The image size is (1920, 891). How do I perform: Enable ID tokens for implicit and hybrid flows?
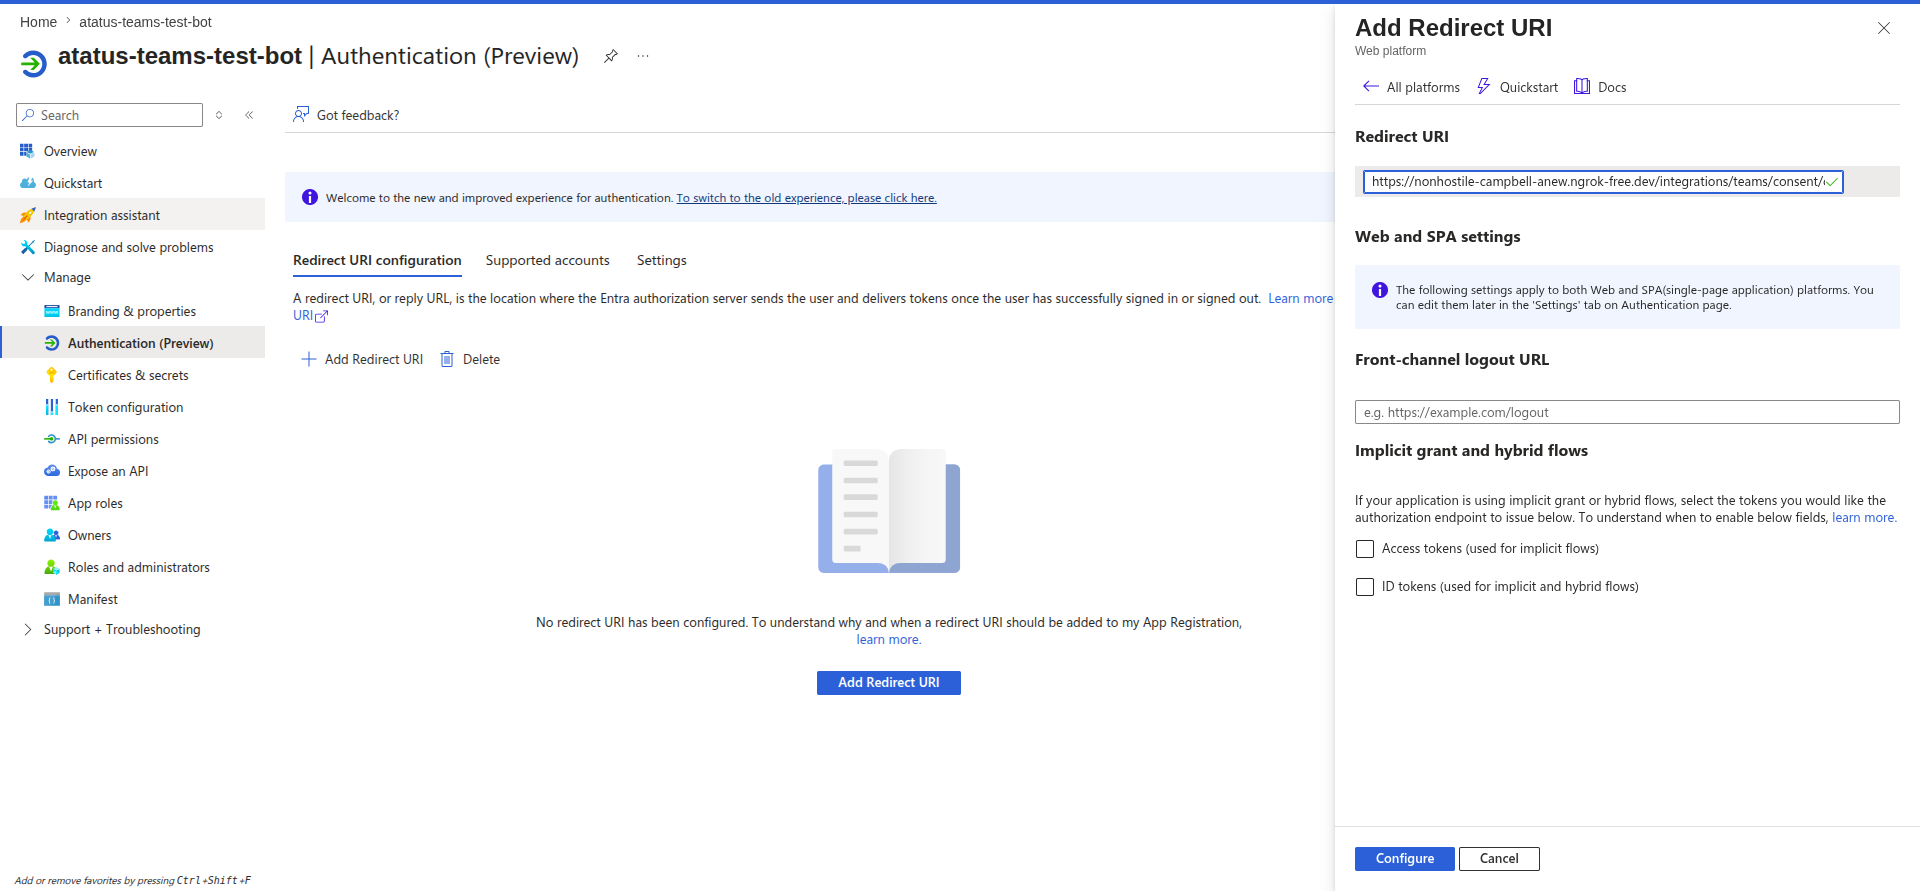[1365, 587]
